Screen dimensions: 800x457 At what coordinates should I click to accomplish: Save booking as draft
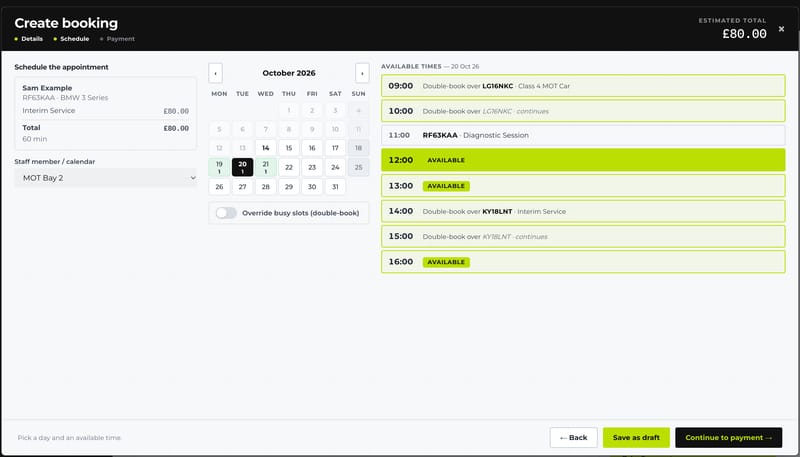636,438
